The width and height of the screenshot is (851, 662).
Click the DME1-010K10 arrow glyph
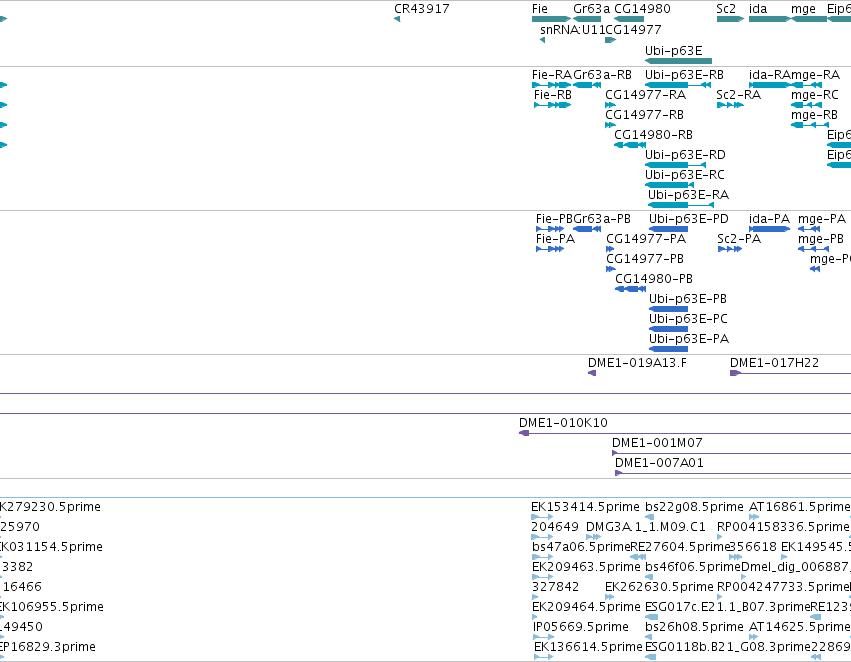[x=524, y=433]
